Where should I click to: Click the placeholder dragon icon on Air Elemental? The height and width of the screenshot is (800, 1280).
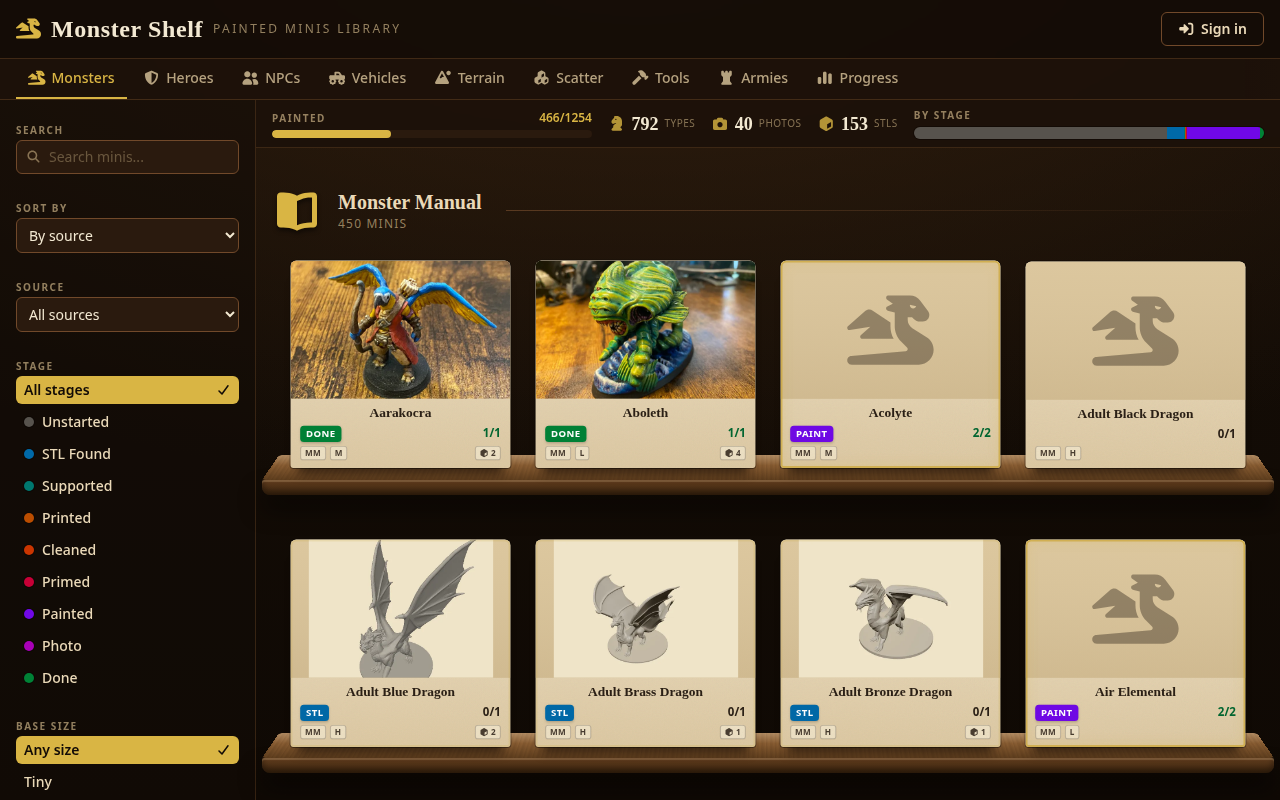click(1135, 608)
